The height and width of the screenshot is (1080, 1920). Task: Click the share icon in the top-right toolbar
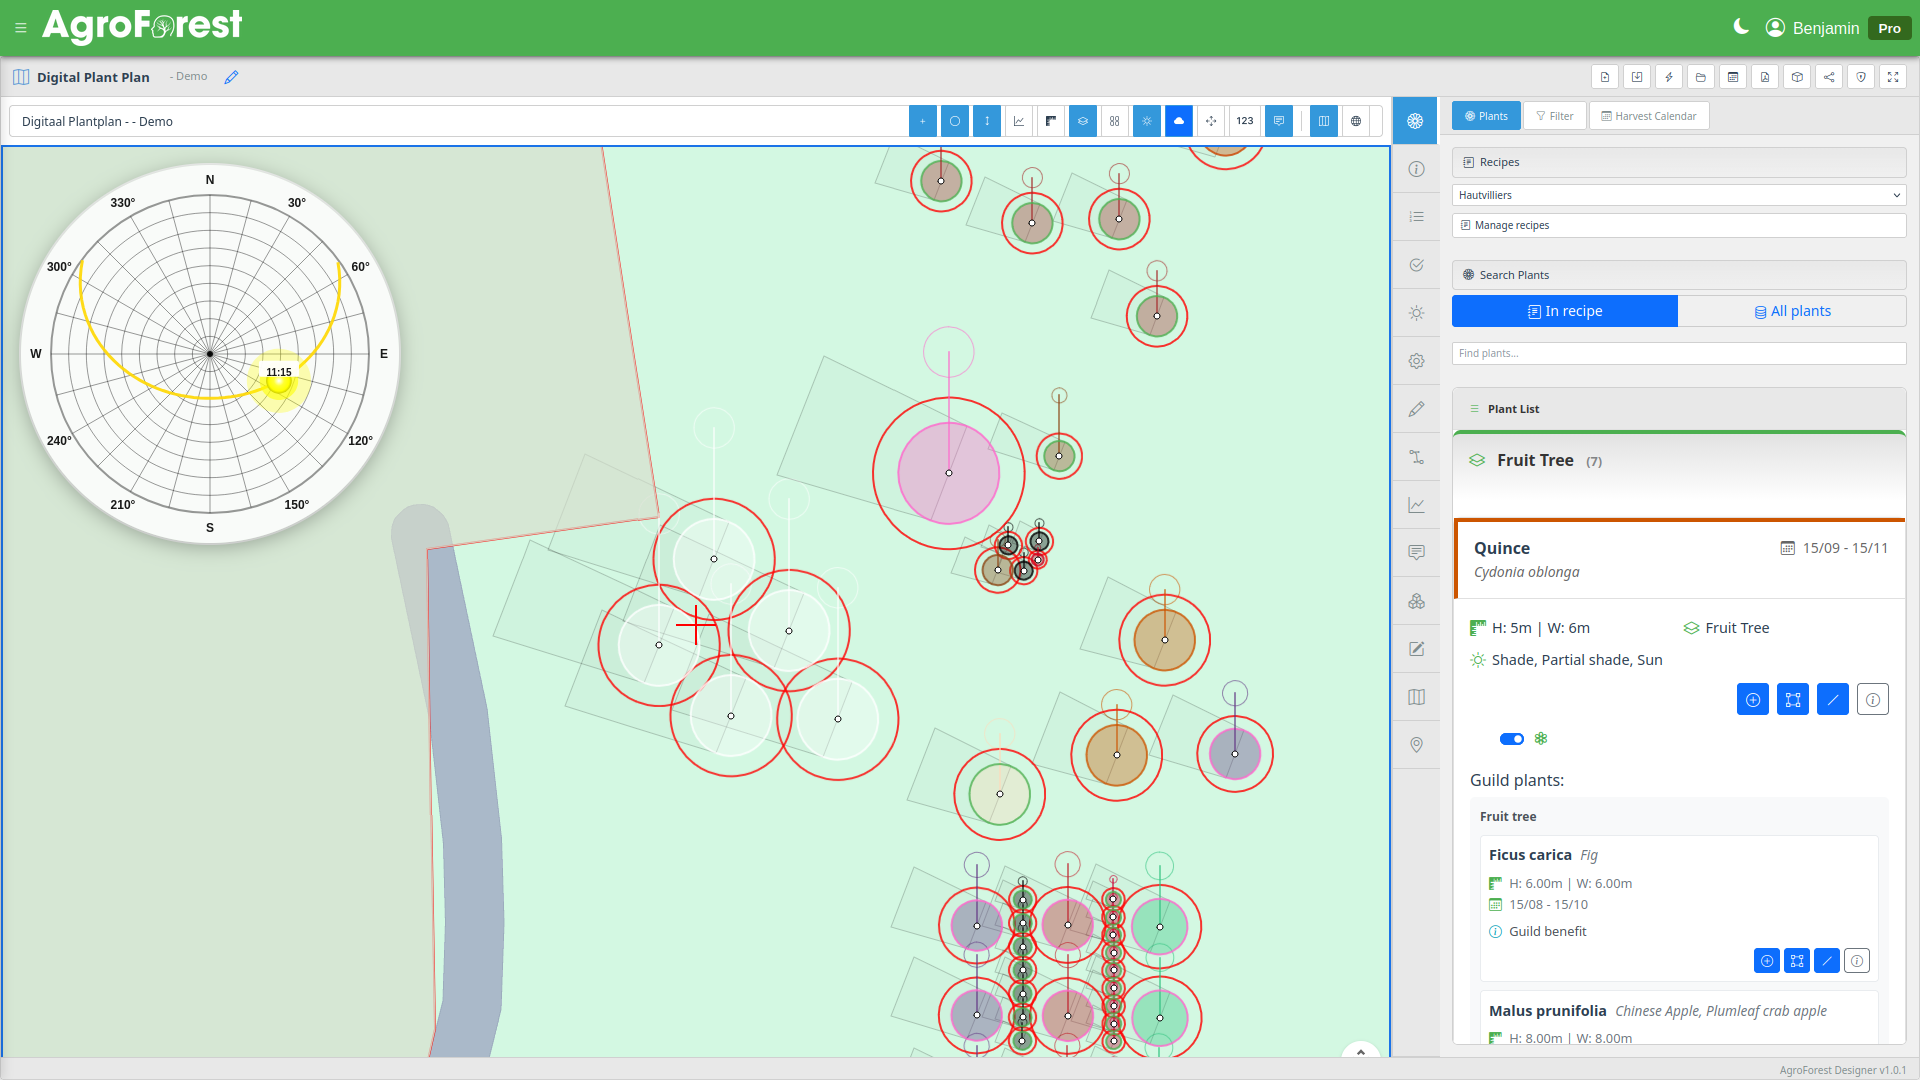1829,76
